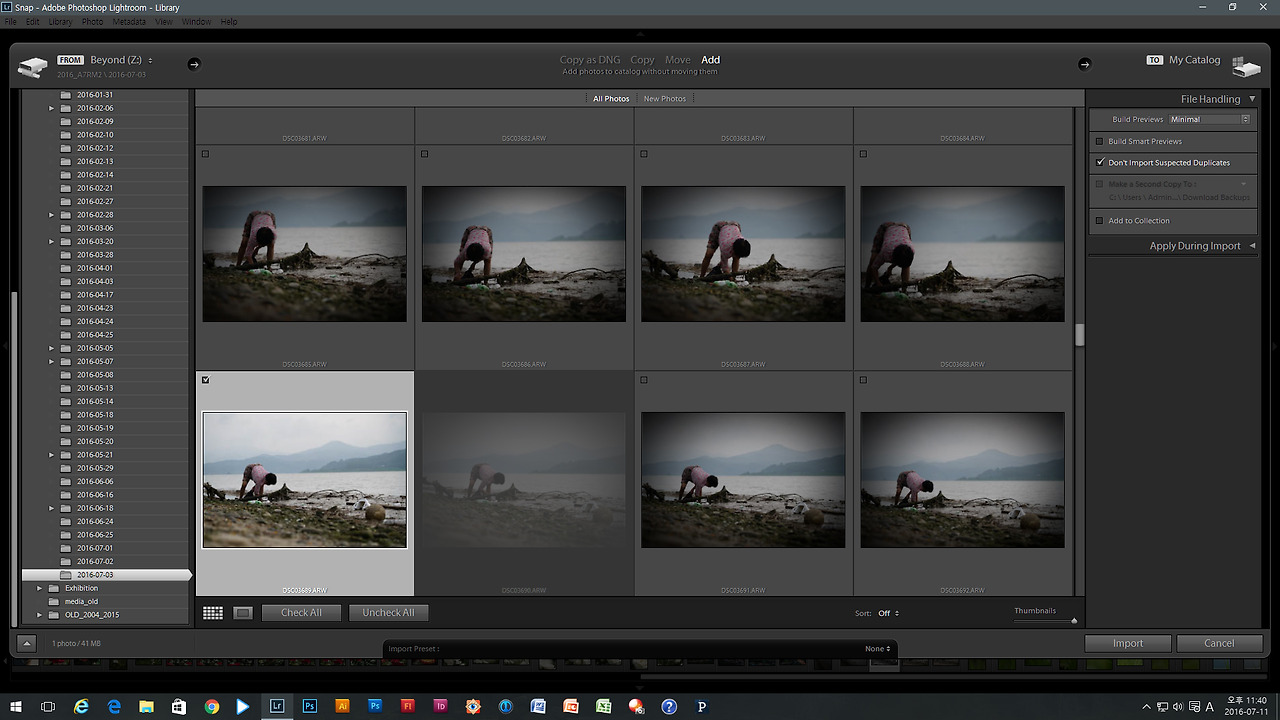This screenshot has width=1280, height=720.
Task: Enable Add to Collection checkbox
Action: click(x=1100, y=221)
